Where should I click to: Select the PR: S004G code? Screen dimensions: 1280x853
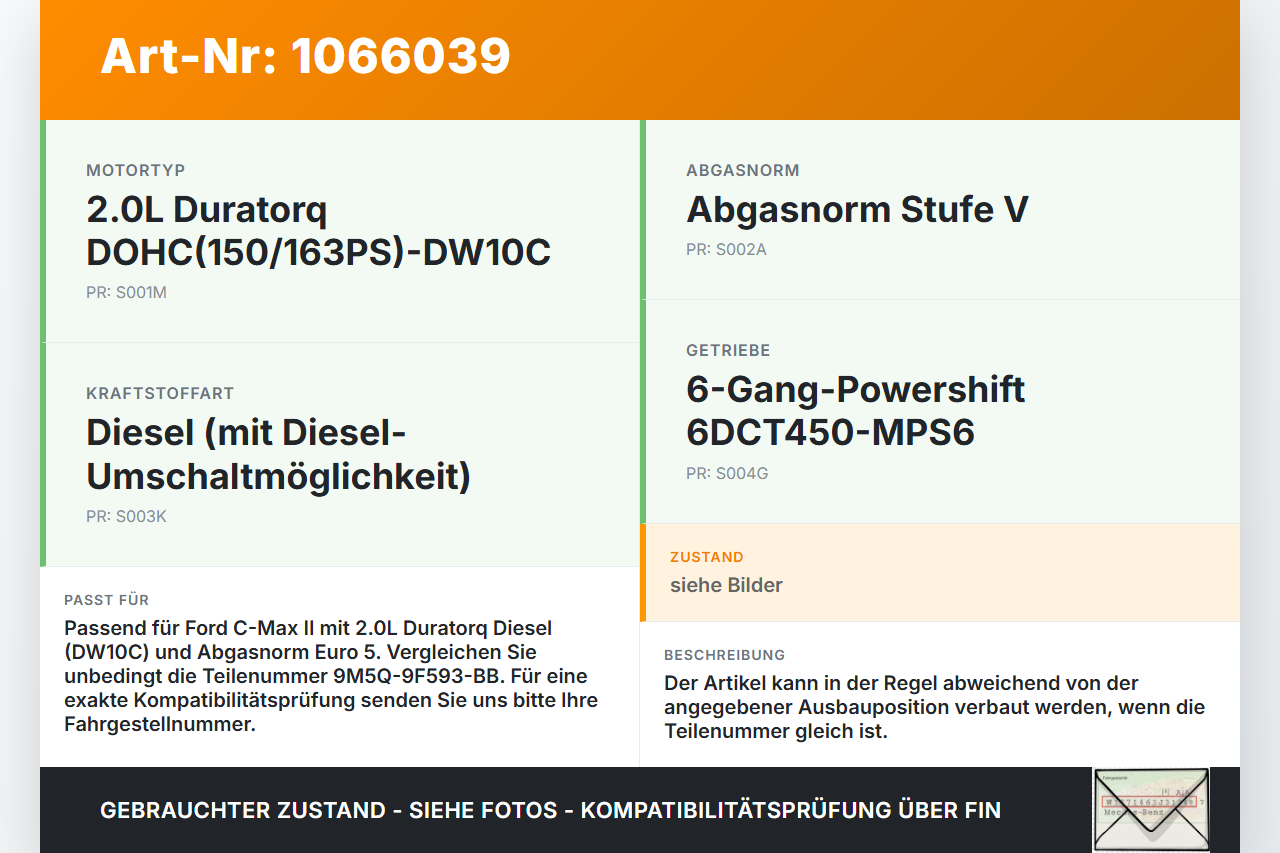coord(727,473)
